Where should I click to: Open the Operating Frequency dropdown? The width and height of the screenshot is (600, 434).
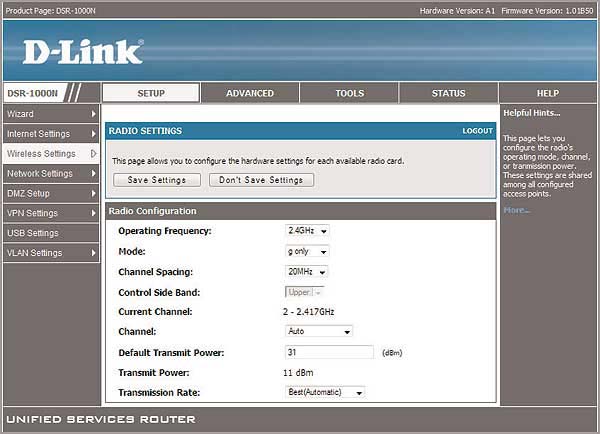point(307,231)
